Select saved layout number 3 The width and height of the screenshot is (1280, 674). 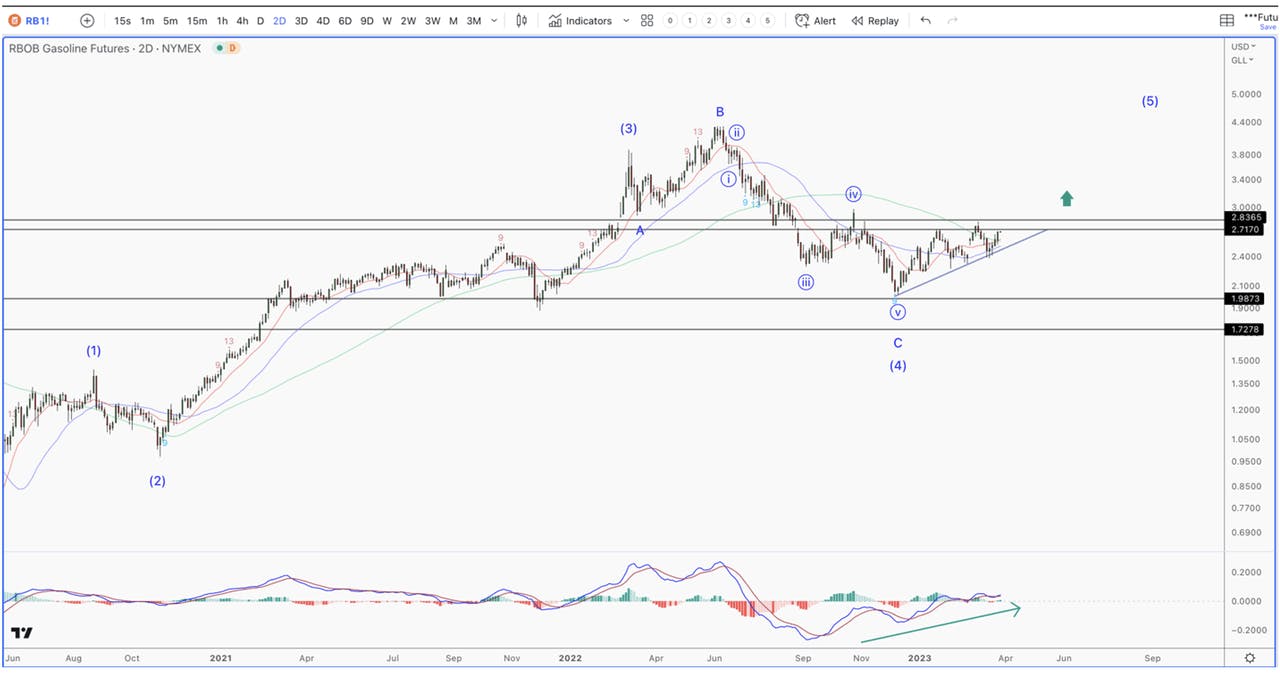(x=728, y=20)
